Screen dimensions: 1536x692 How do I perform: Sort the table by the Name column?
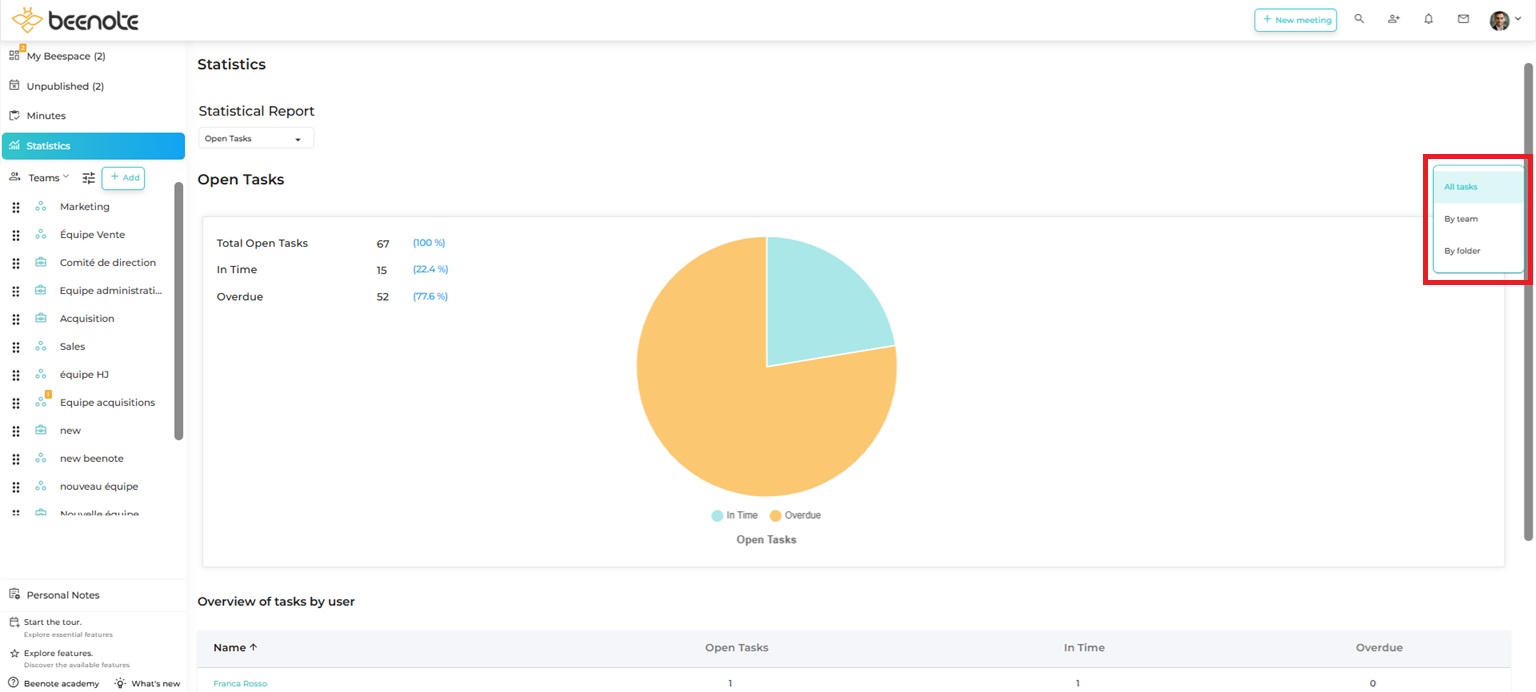pyautogui.click(x=233, y=647)
